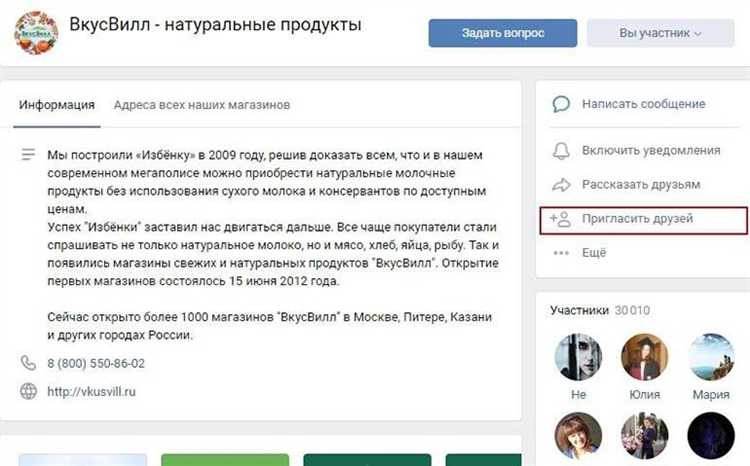Open the Адреса всех наших магазинов tab
The image size is (750, 466).
pos(202,105)
